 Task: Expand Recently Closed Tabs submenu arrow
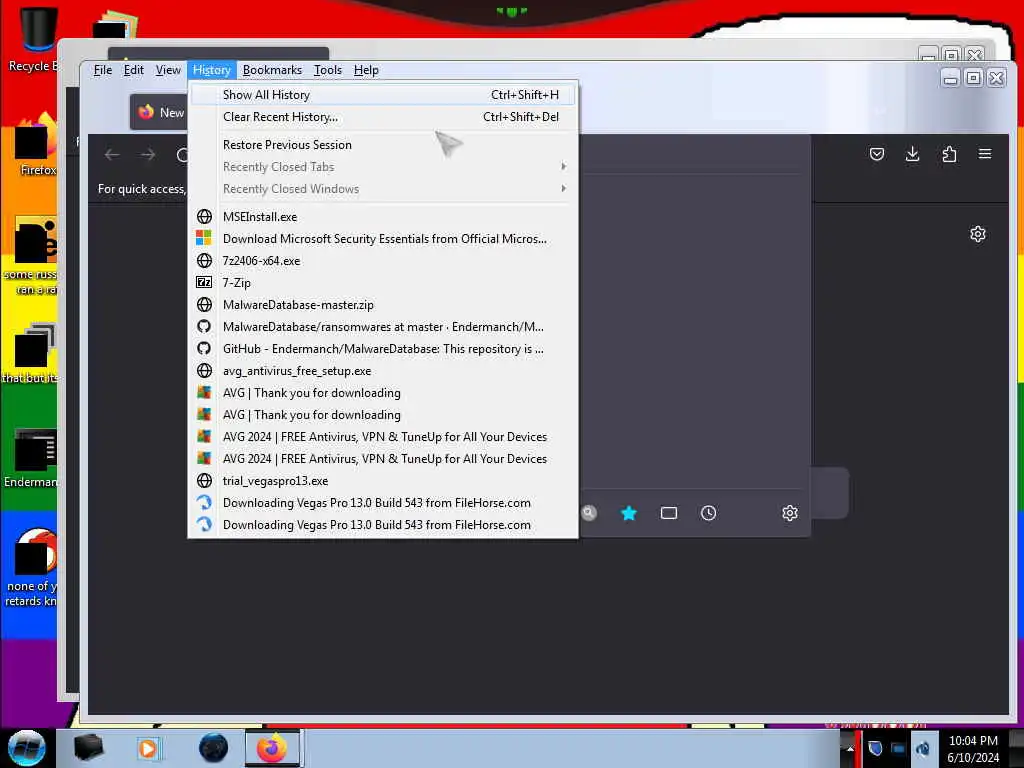[x=563, y=167]
